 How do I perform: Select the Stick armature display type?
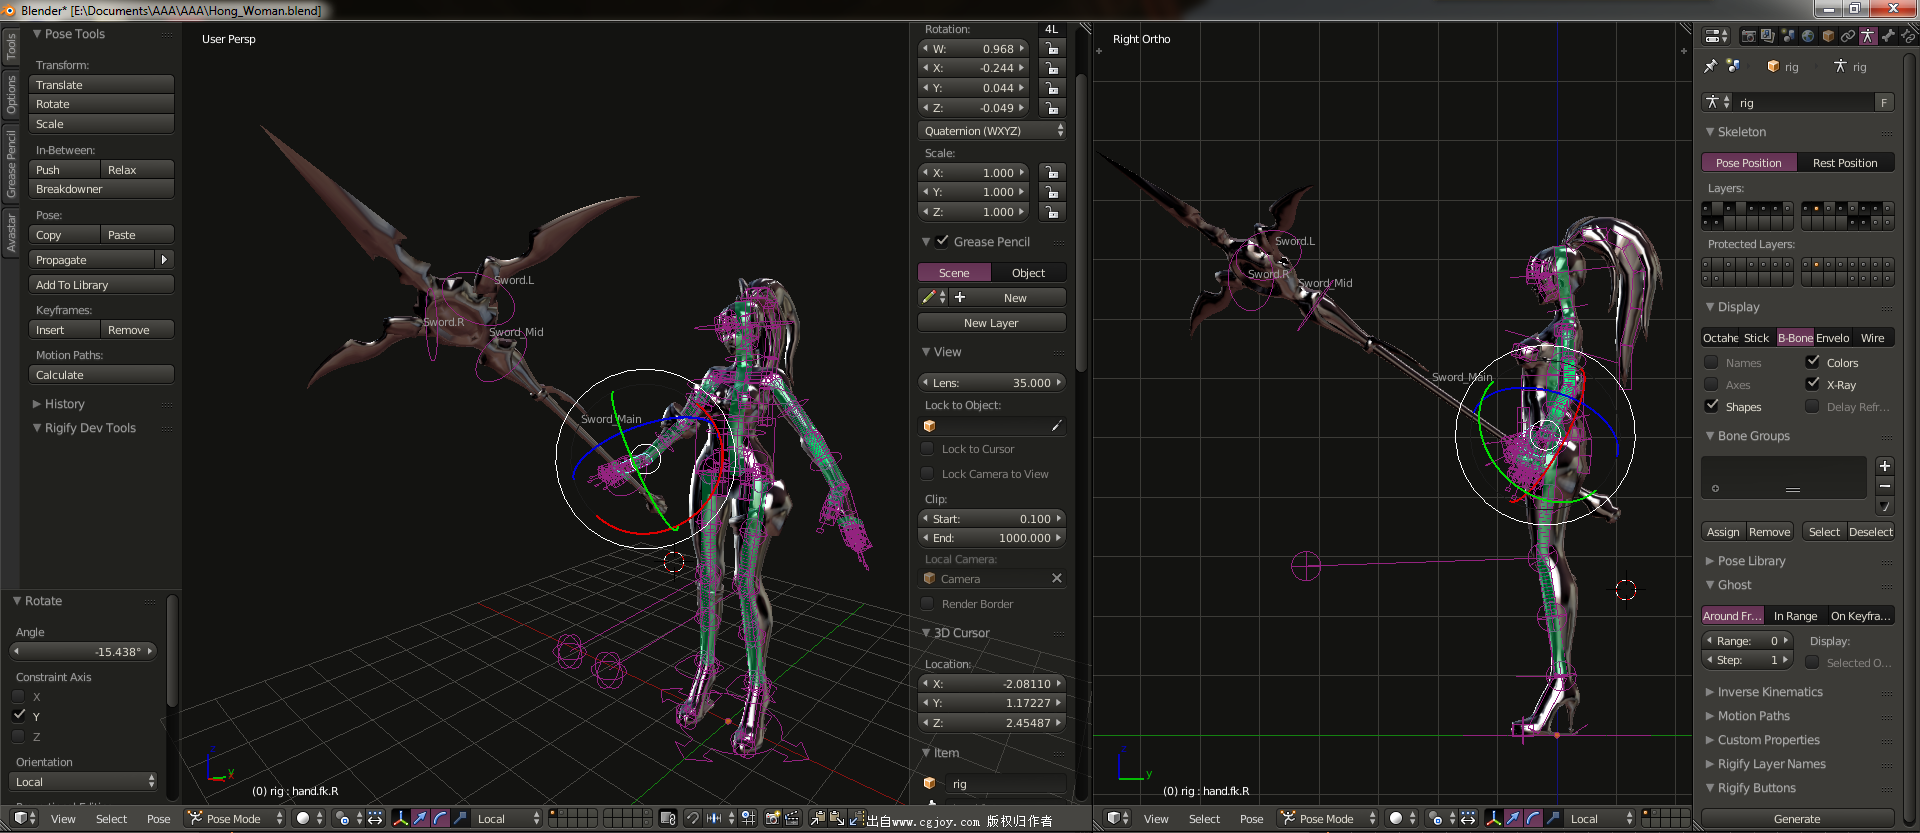(1756, 338)
